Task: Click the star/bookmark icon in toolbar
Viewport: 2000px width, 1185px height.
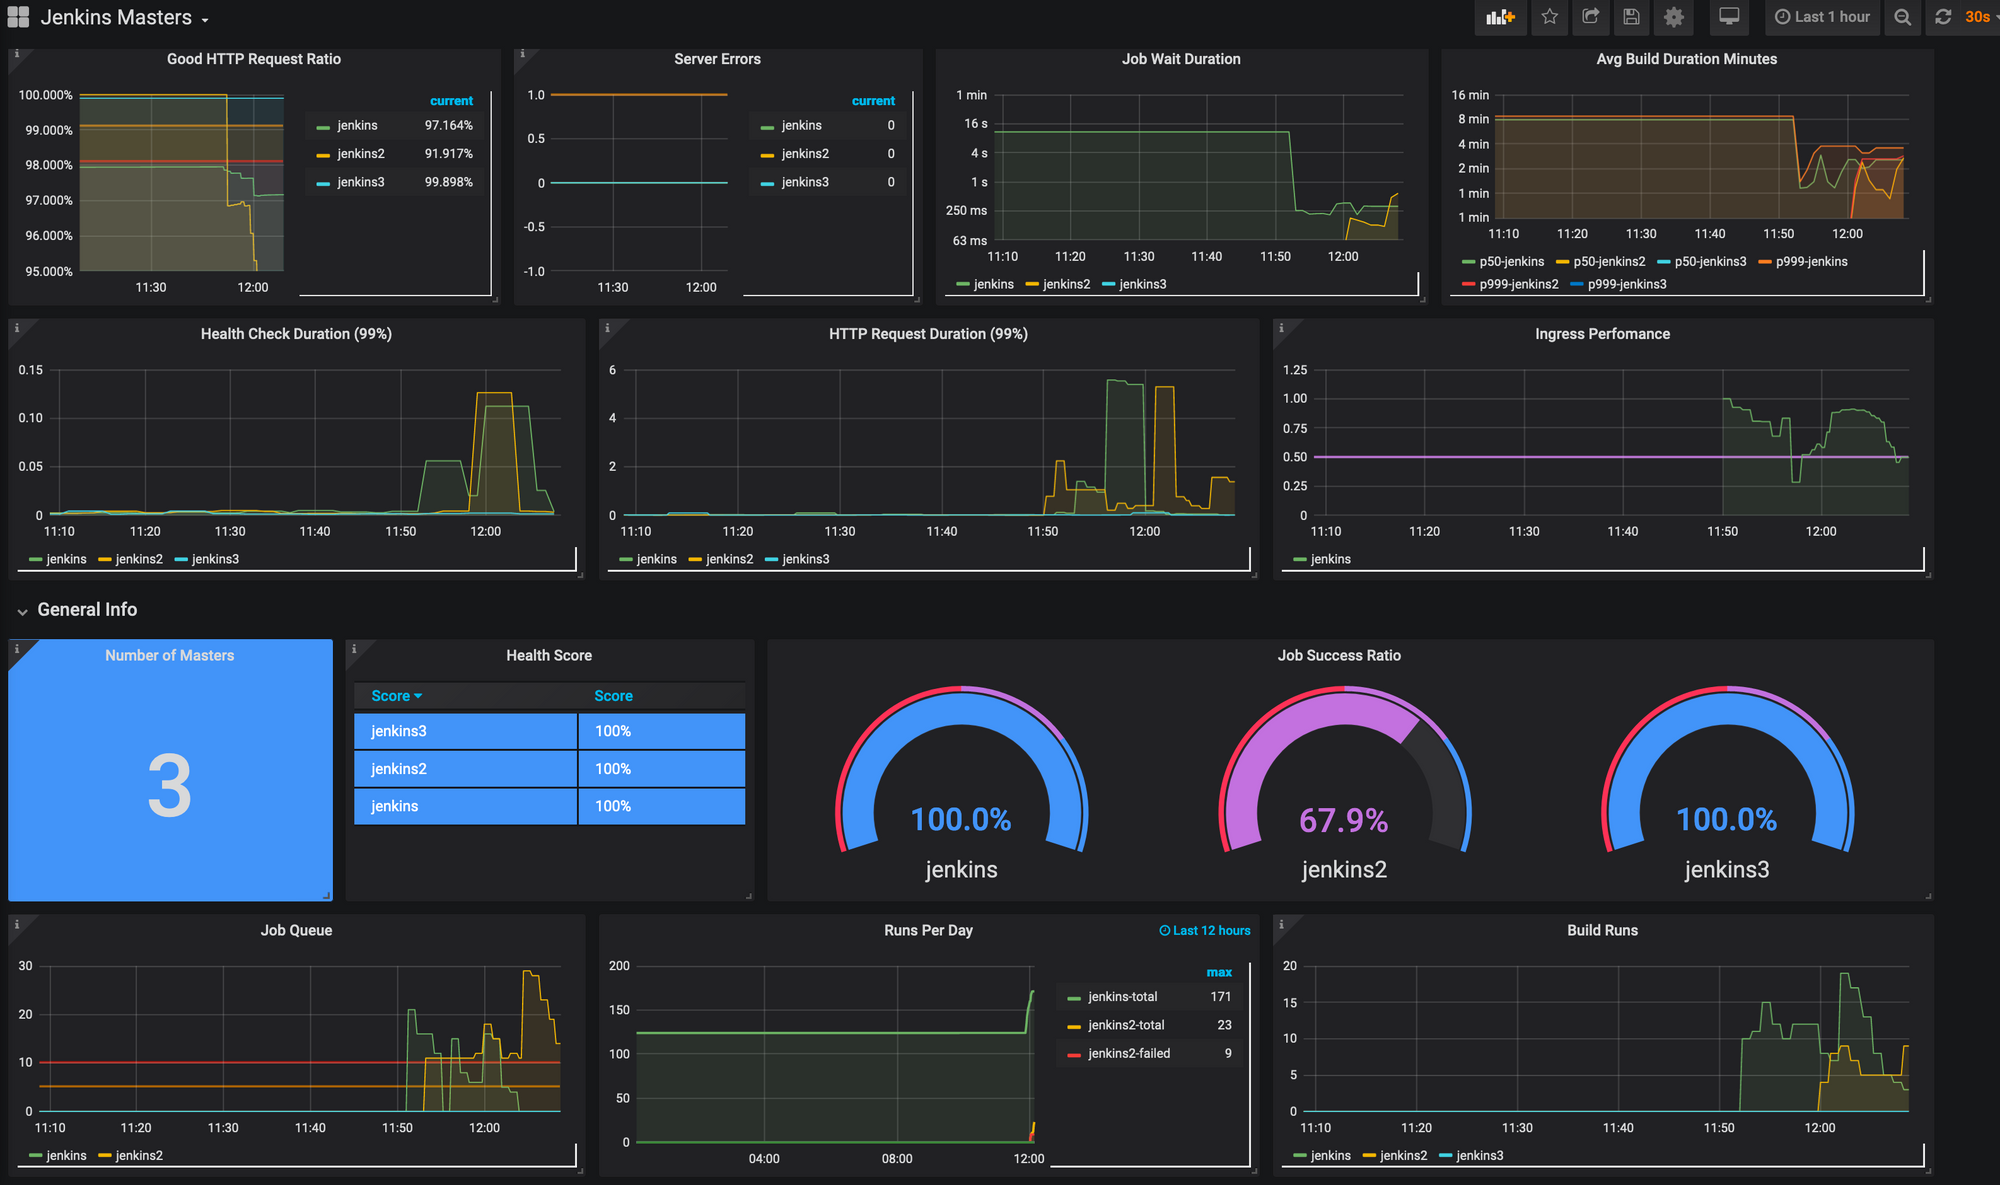Action: (x=1549, y=18)
